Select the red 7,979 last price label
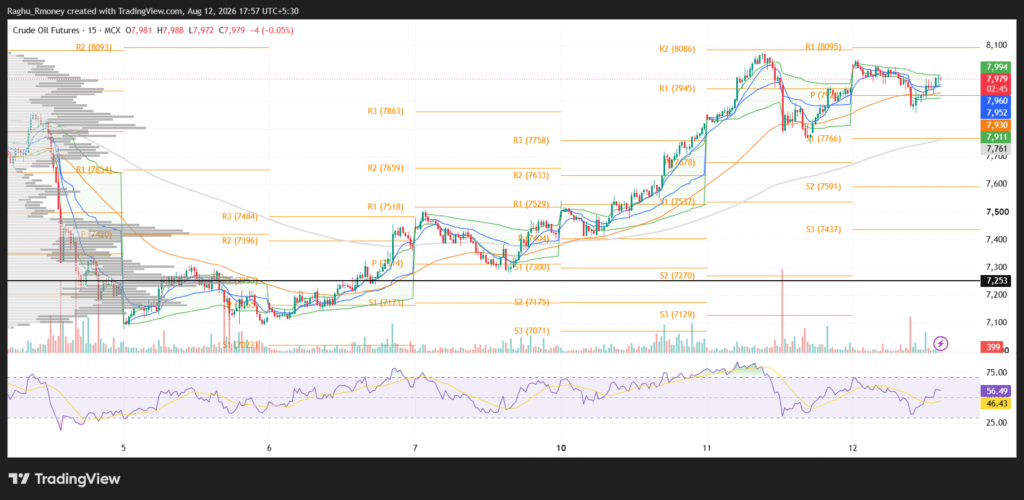This screenshot has width=1024, height=500. point(997,78)
